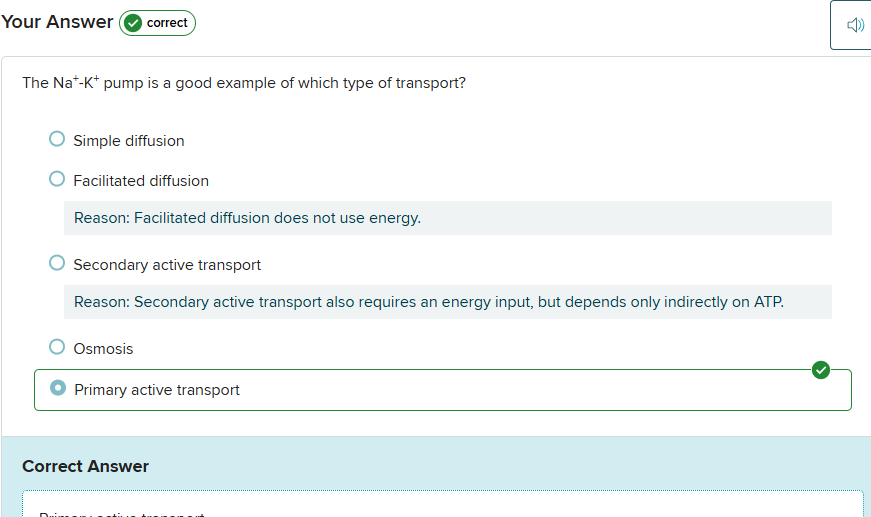This screenshot has width=871, height=517.
Task: Click the "Correct Answer" heading
Action: click(x=85, y=466)
